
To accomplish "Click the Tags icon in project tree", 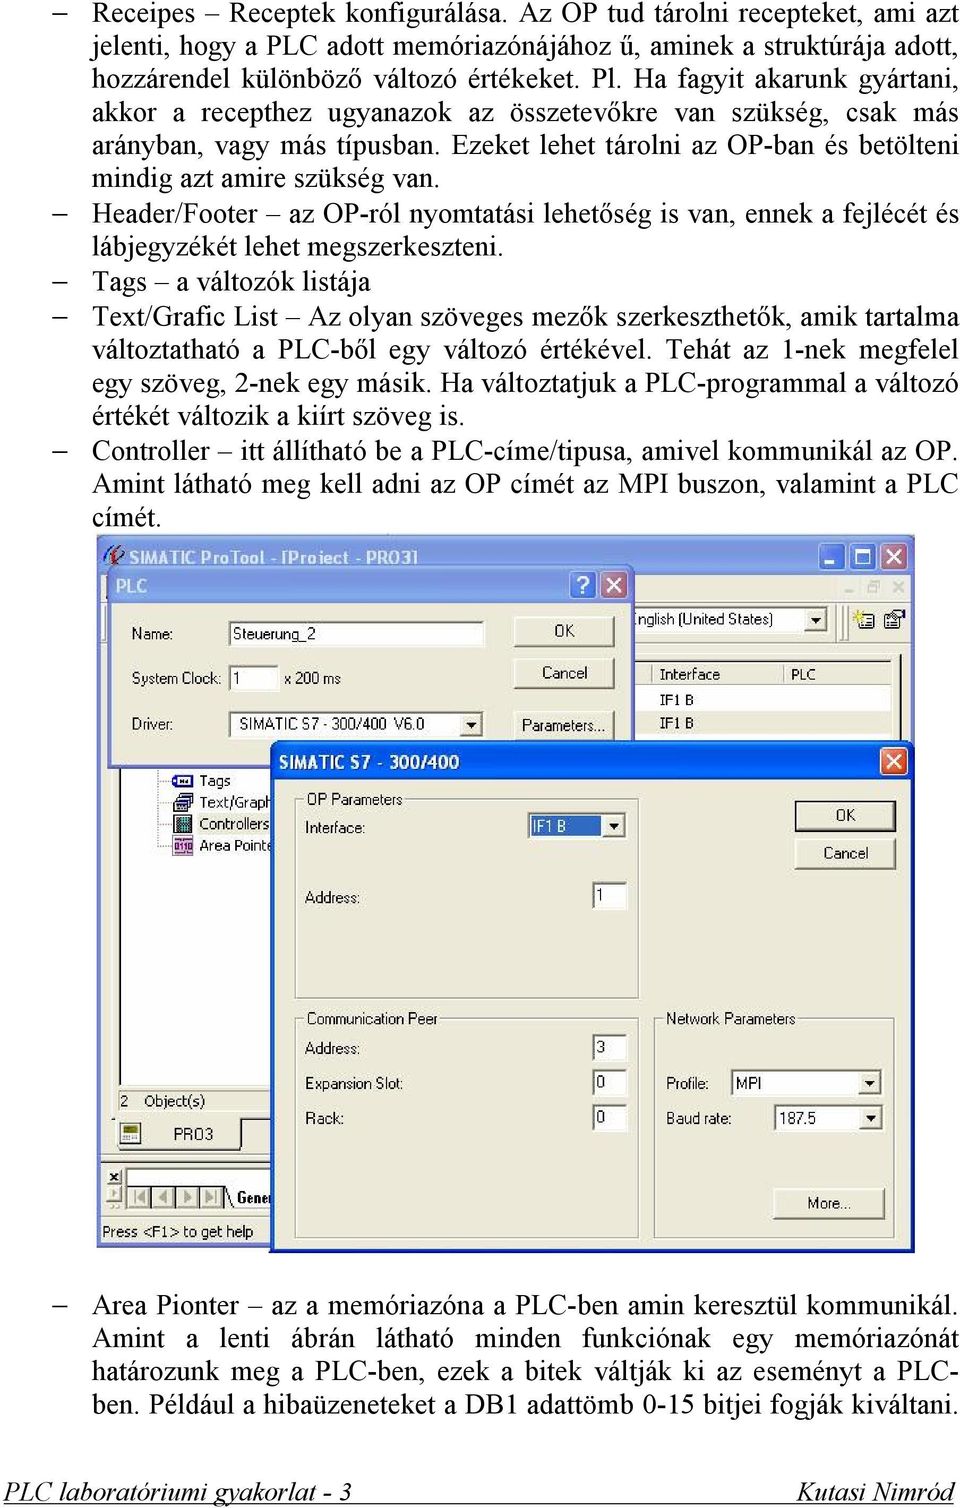I will (x=183, y=781).
